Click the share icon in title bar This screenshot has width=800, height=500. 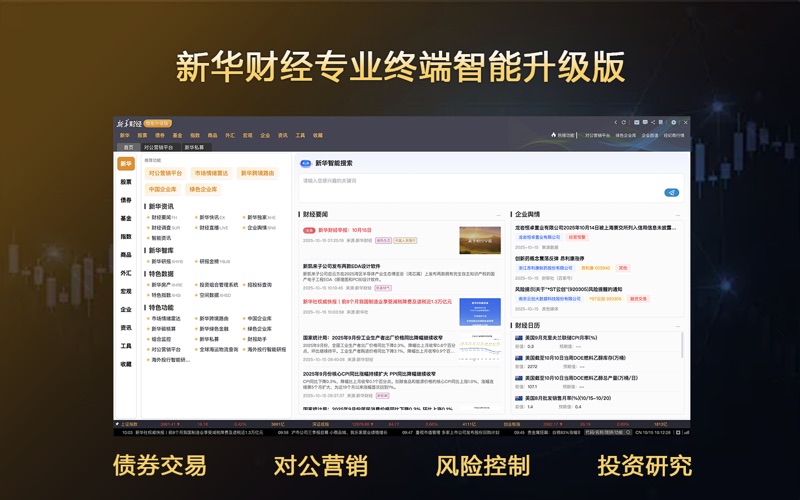653,122
